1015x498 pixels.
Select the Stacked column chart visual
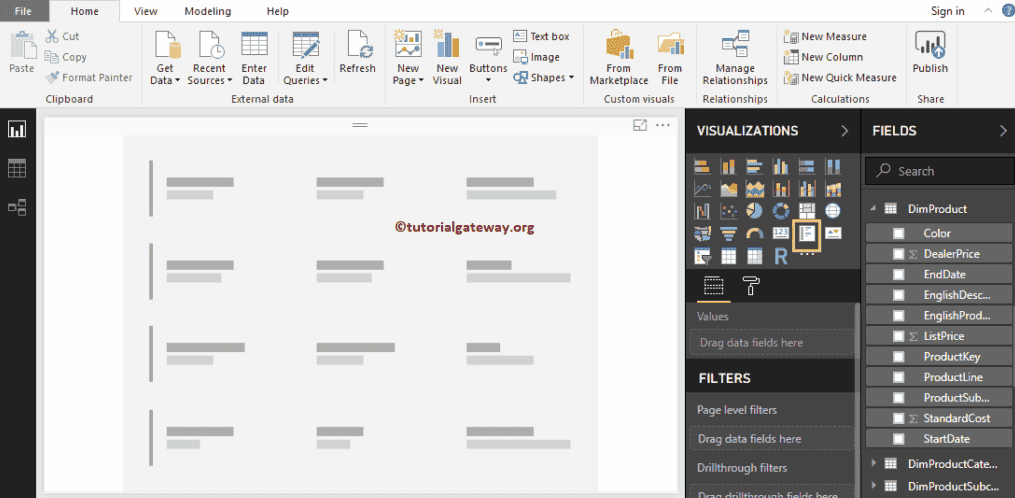click(729, 167)
